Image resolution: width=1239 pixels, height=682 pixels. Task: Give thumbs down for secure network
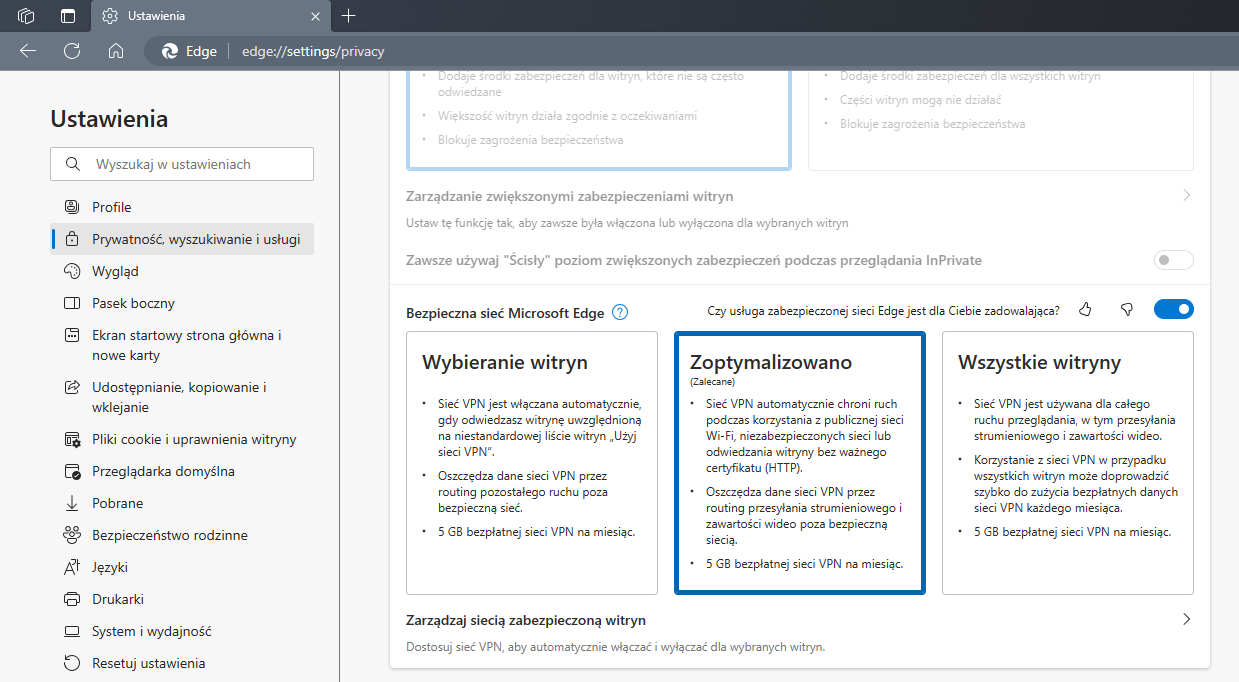pyautogui.click(x=1127, y=310)
